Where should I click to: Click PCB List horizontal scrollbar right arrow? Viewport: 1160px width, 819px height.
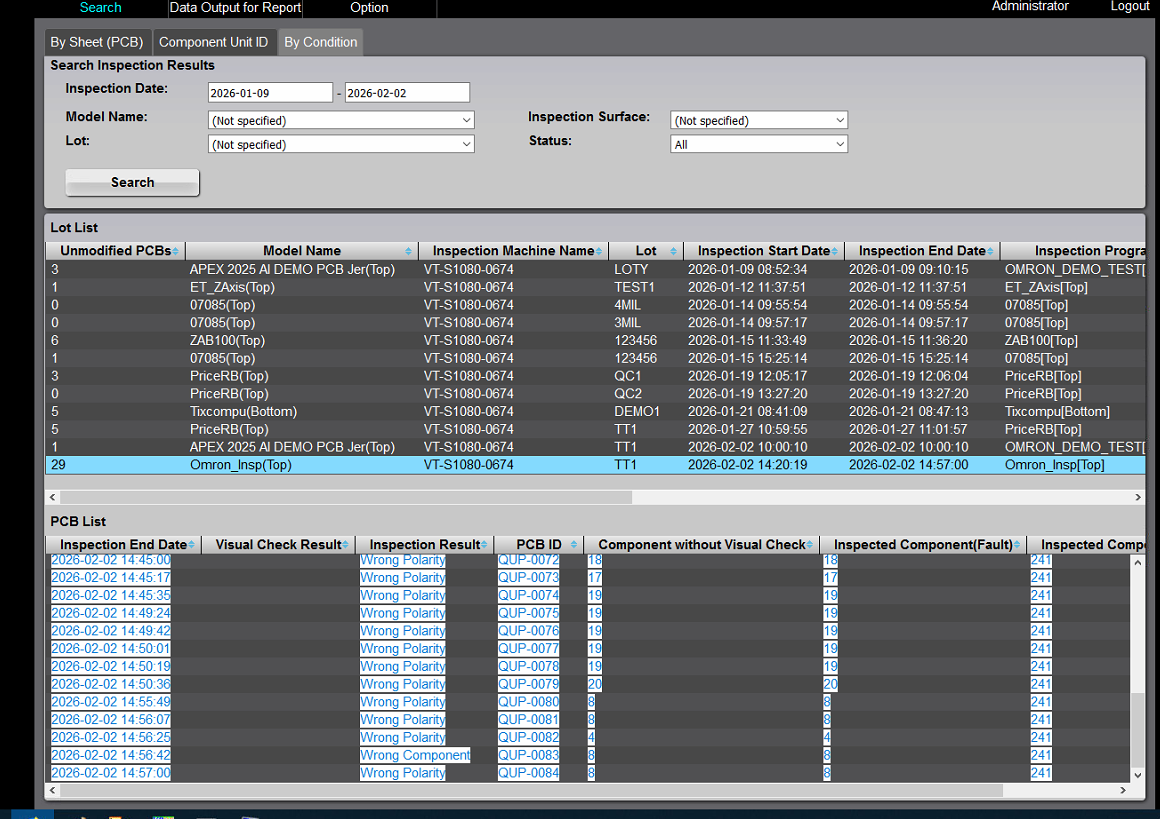[x=1123, y=790]
